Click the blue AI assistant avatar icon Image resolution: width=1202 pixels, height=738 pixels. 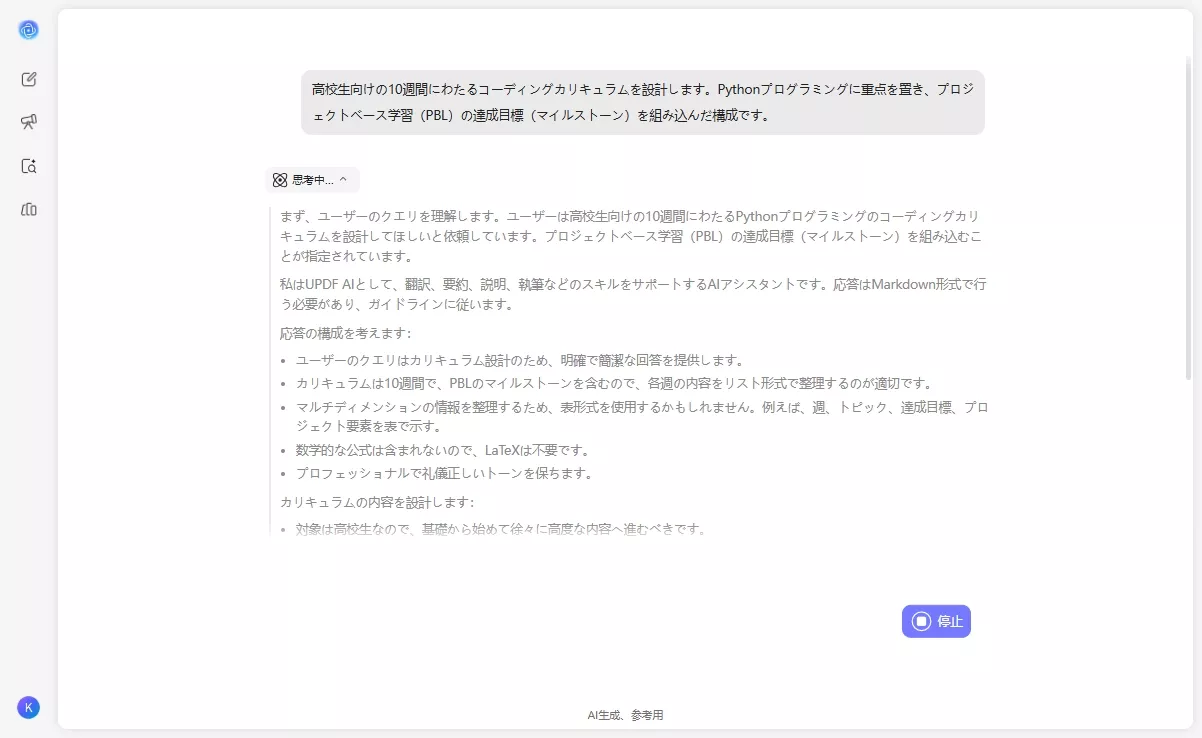point(29,29)
